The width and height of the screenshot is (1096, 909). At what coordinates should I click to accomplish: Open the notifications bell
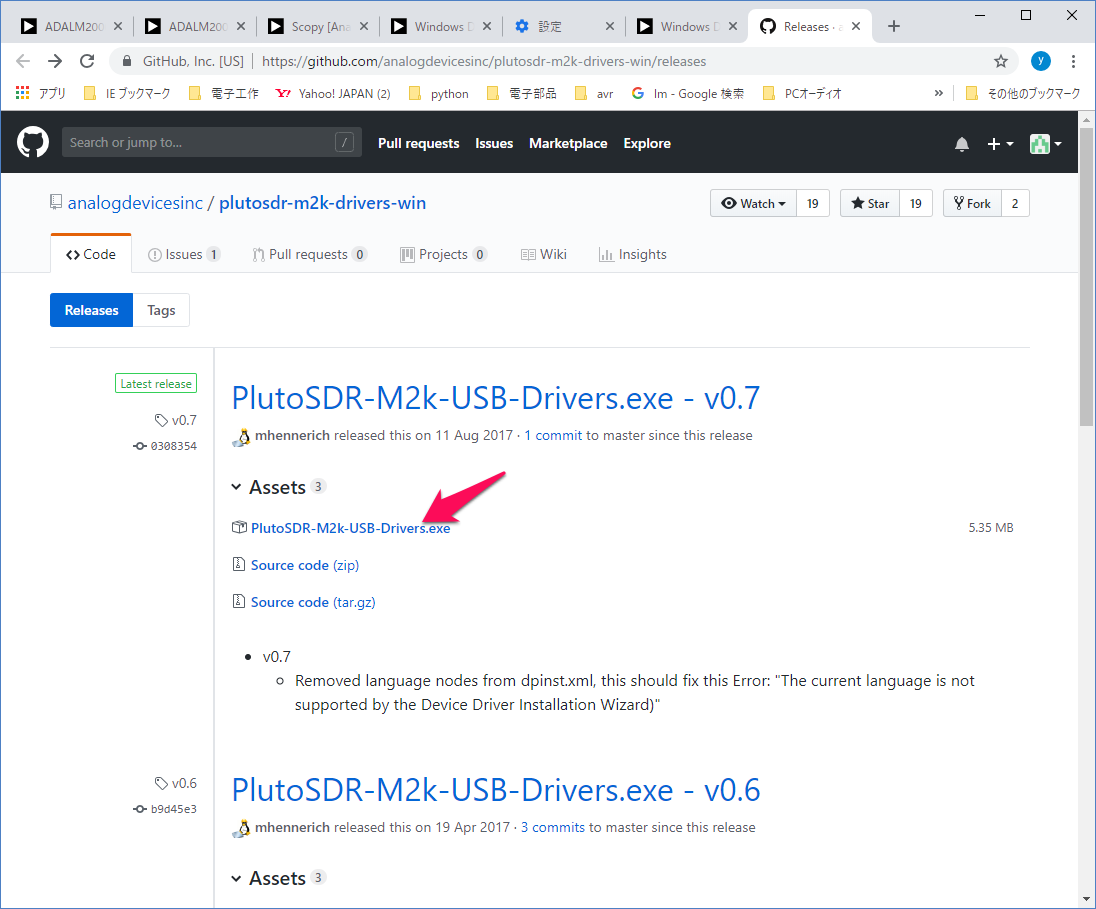tap(961, 144)
